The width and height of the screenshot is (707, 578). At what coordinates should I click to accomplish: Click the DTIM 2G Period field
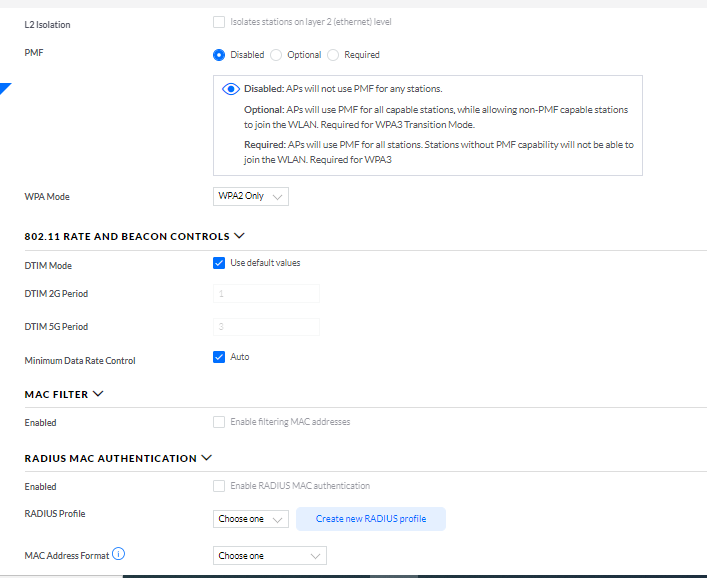(x=266, y=293)
